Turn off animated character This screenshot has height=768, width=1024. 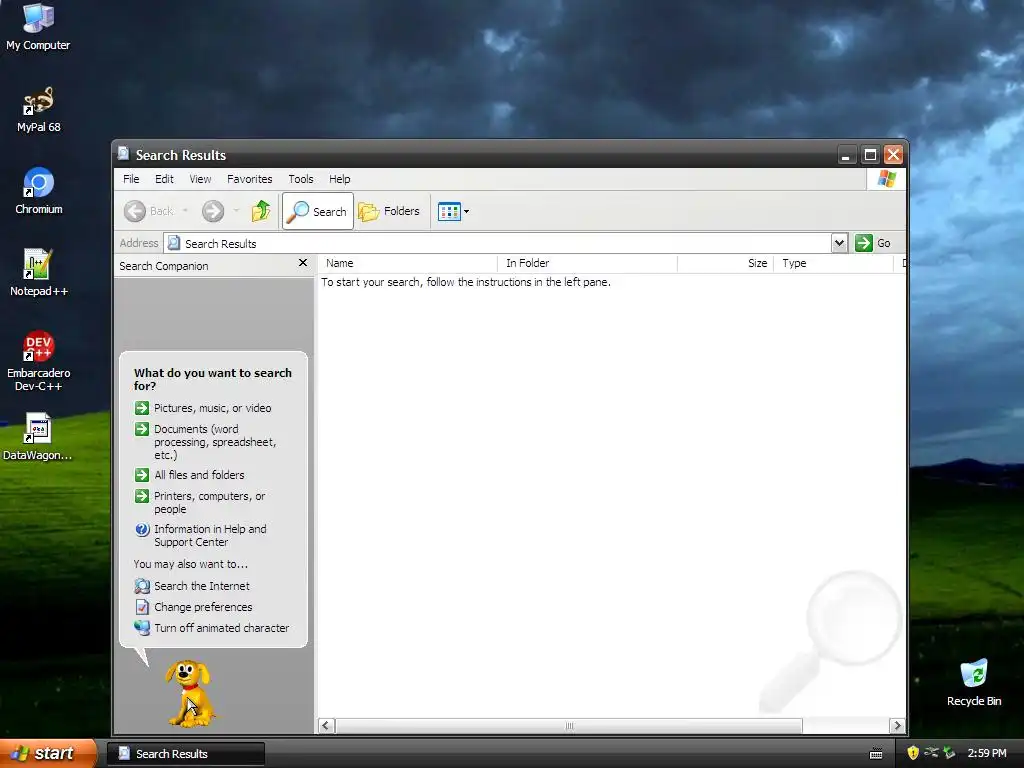[212, 628]
